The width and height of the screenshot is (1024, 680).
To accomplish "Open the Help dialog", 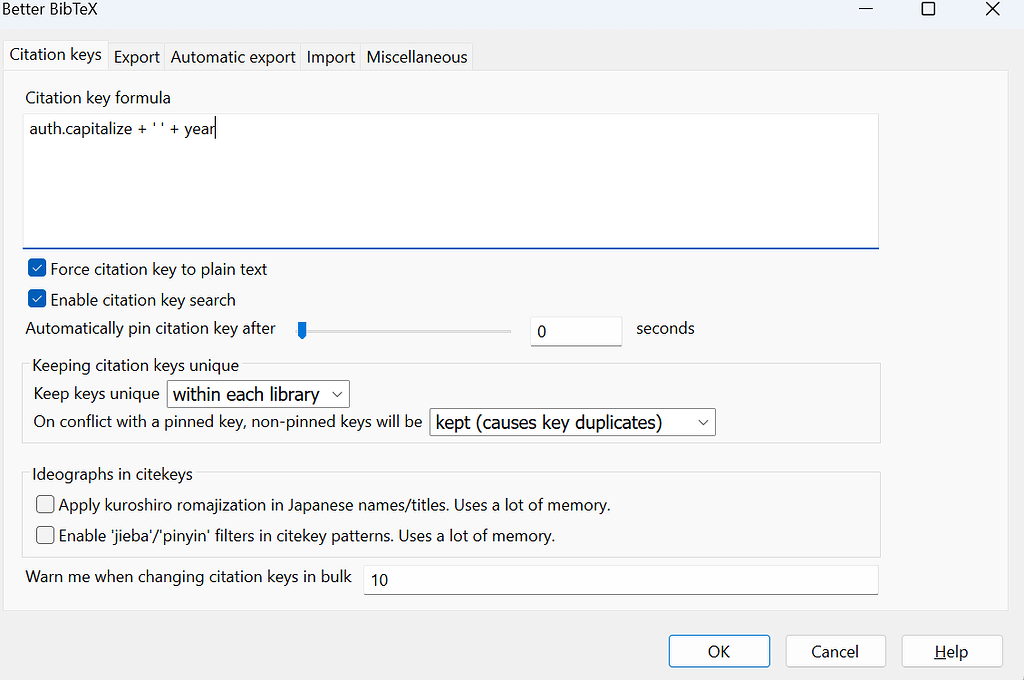I will [951, 651].
